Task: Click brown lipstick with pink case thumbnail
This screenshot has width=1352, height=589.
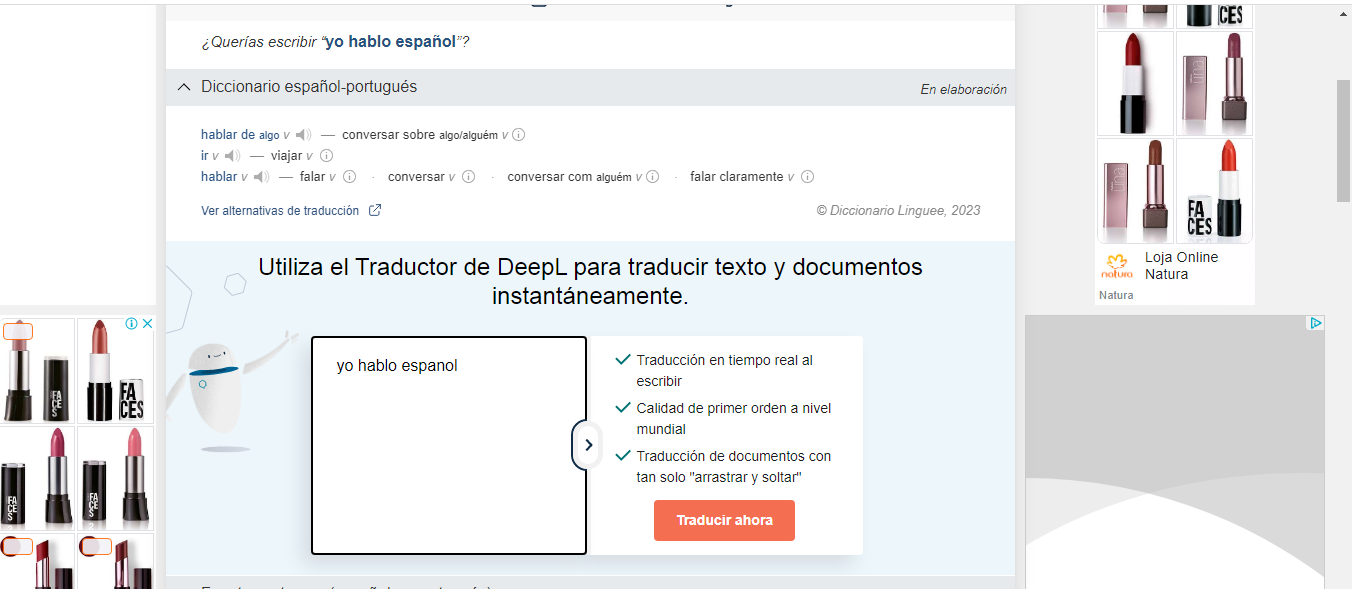Action: (x=1135, y=190)
